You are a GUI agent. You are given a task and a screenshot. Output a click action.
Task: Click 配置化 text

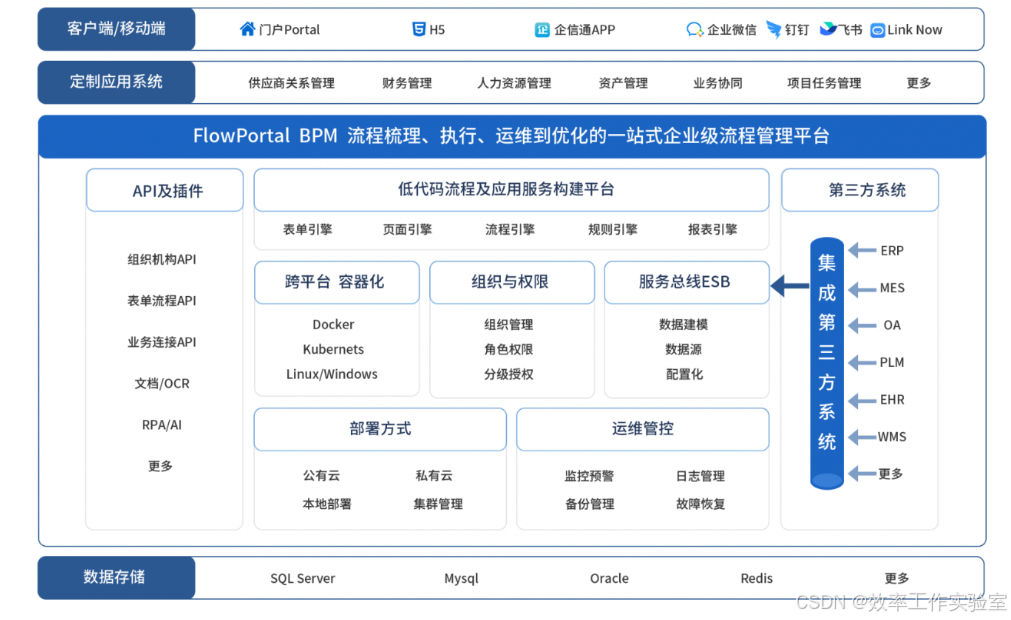(684, 374)
